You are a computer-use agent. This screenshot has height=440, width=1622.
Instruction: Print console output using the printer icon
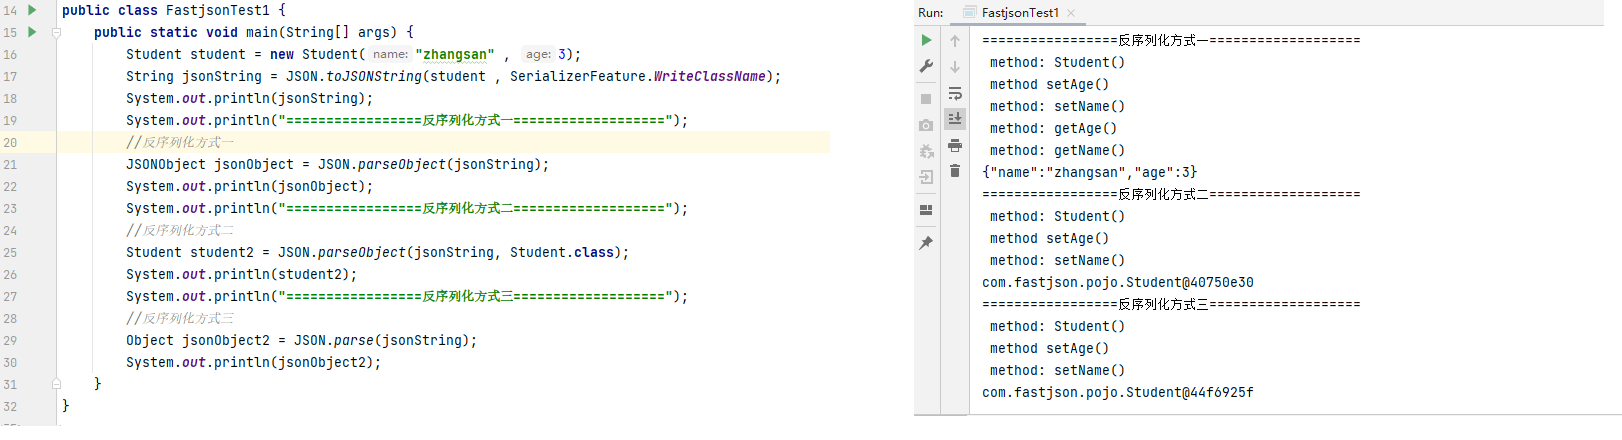point(955,145)
